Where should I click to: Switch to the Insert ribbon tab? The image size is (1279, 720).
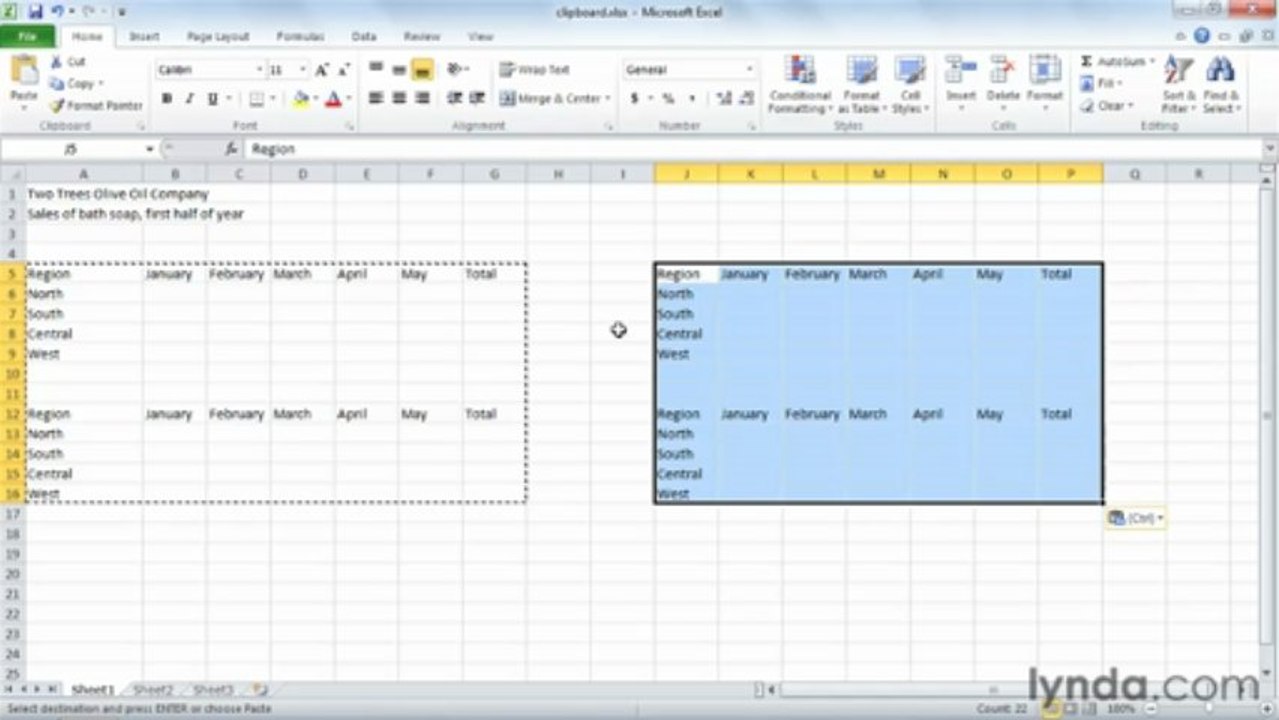coord(145,36)
